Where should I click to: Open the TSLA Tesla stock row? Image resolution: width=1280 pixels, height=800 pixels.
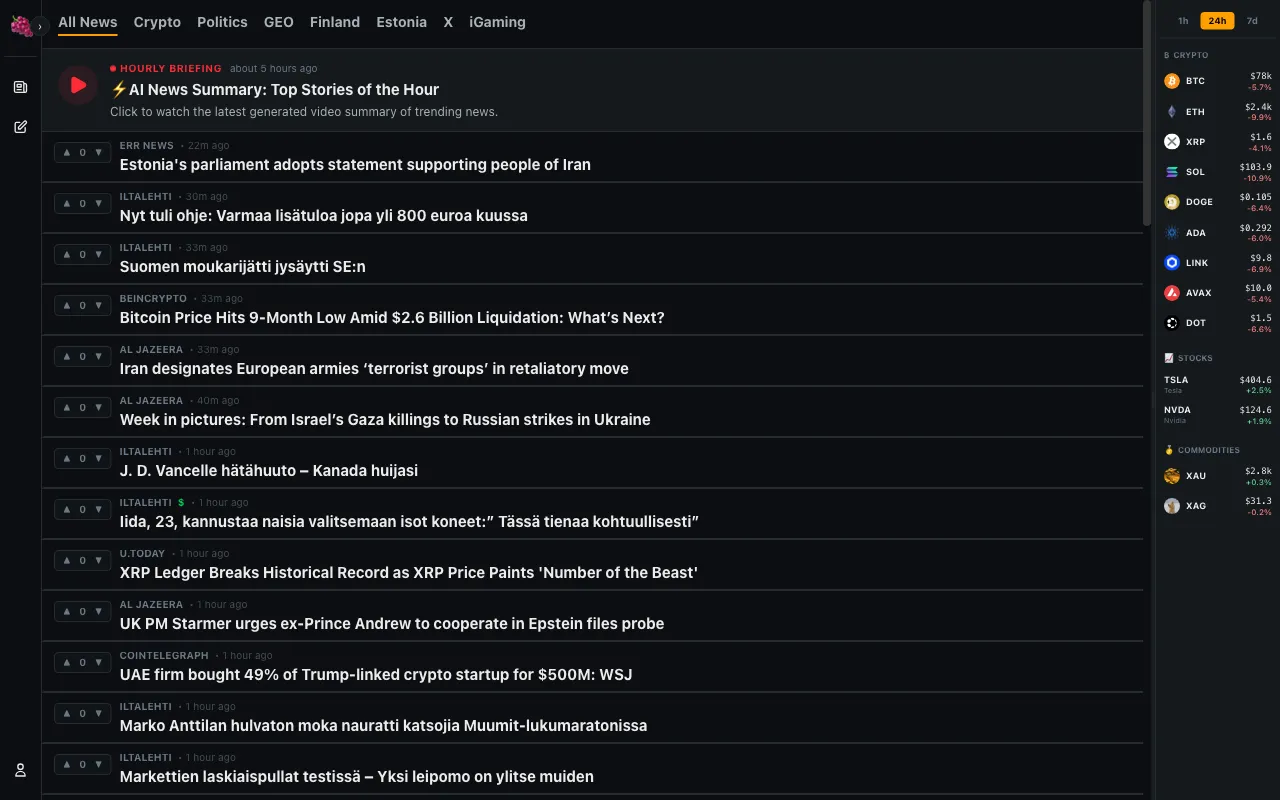click(x=1218, y=385)
